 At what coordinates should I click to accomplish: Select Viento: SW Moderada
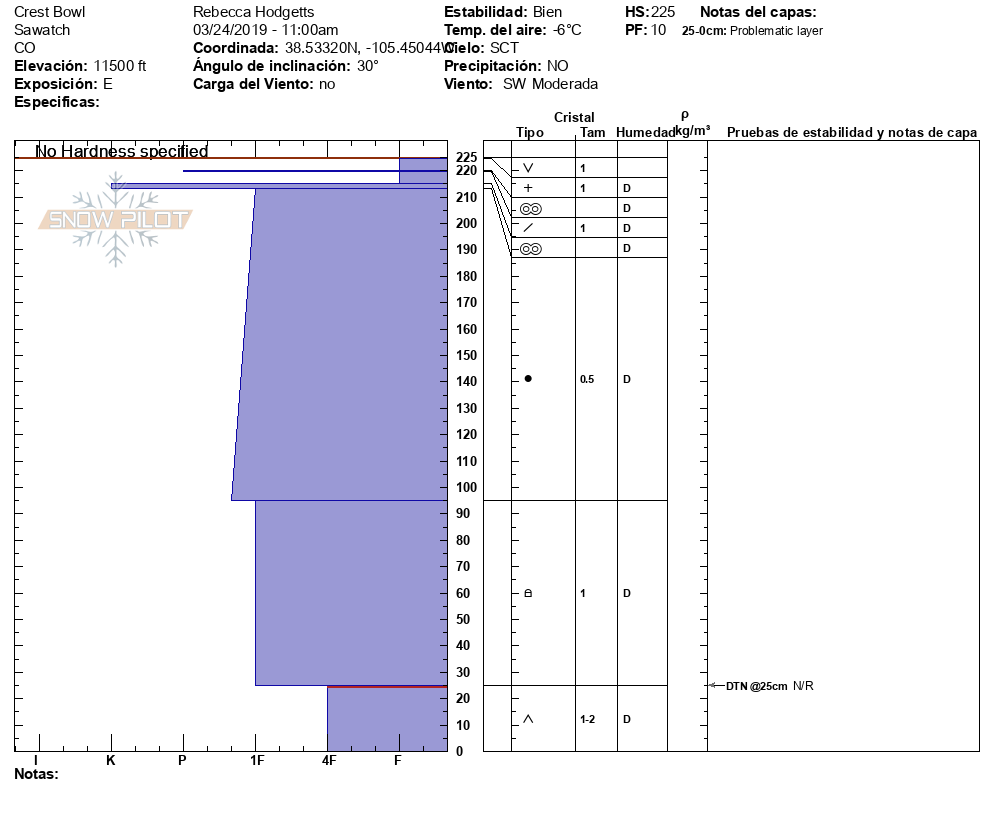point(520,84)
